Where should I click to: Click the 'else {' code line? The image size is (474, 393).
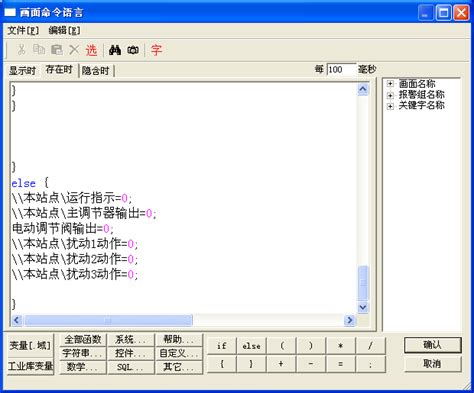(30, 183)
